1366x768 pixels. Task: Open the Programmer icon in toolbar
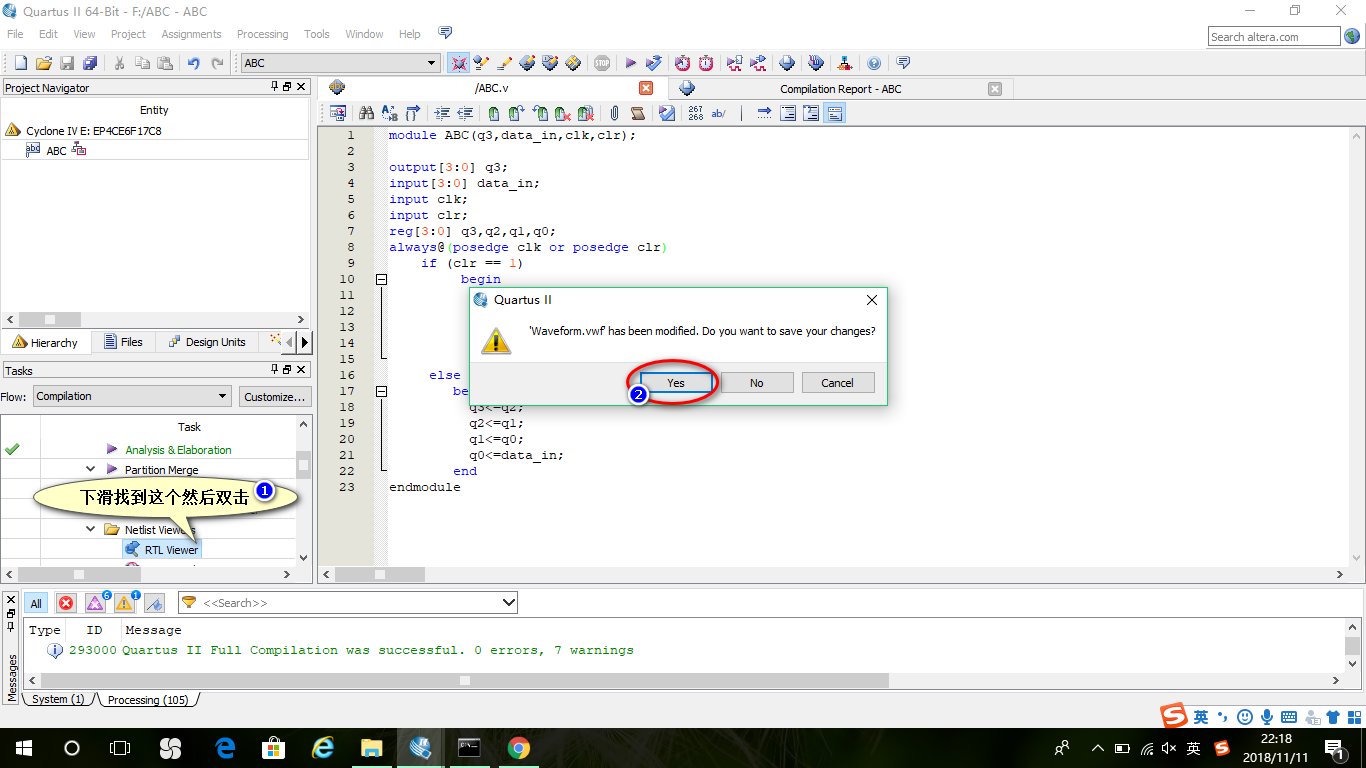[815, 63]
